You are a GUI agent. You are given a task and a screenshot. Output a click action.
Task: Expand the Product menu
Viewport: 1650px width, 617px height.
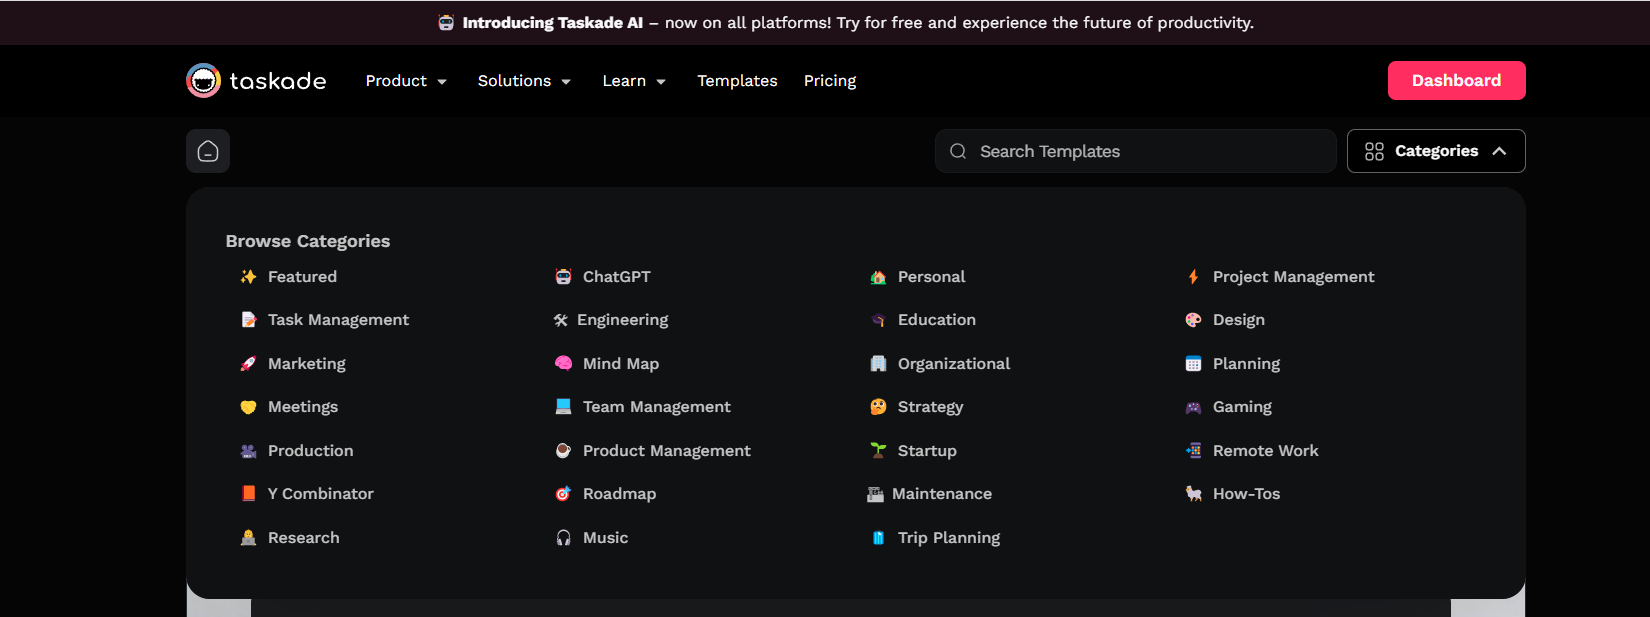click(x=406, y=81)
